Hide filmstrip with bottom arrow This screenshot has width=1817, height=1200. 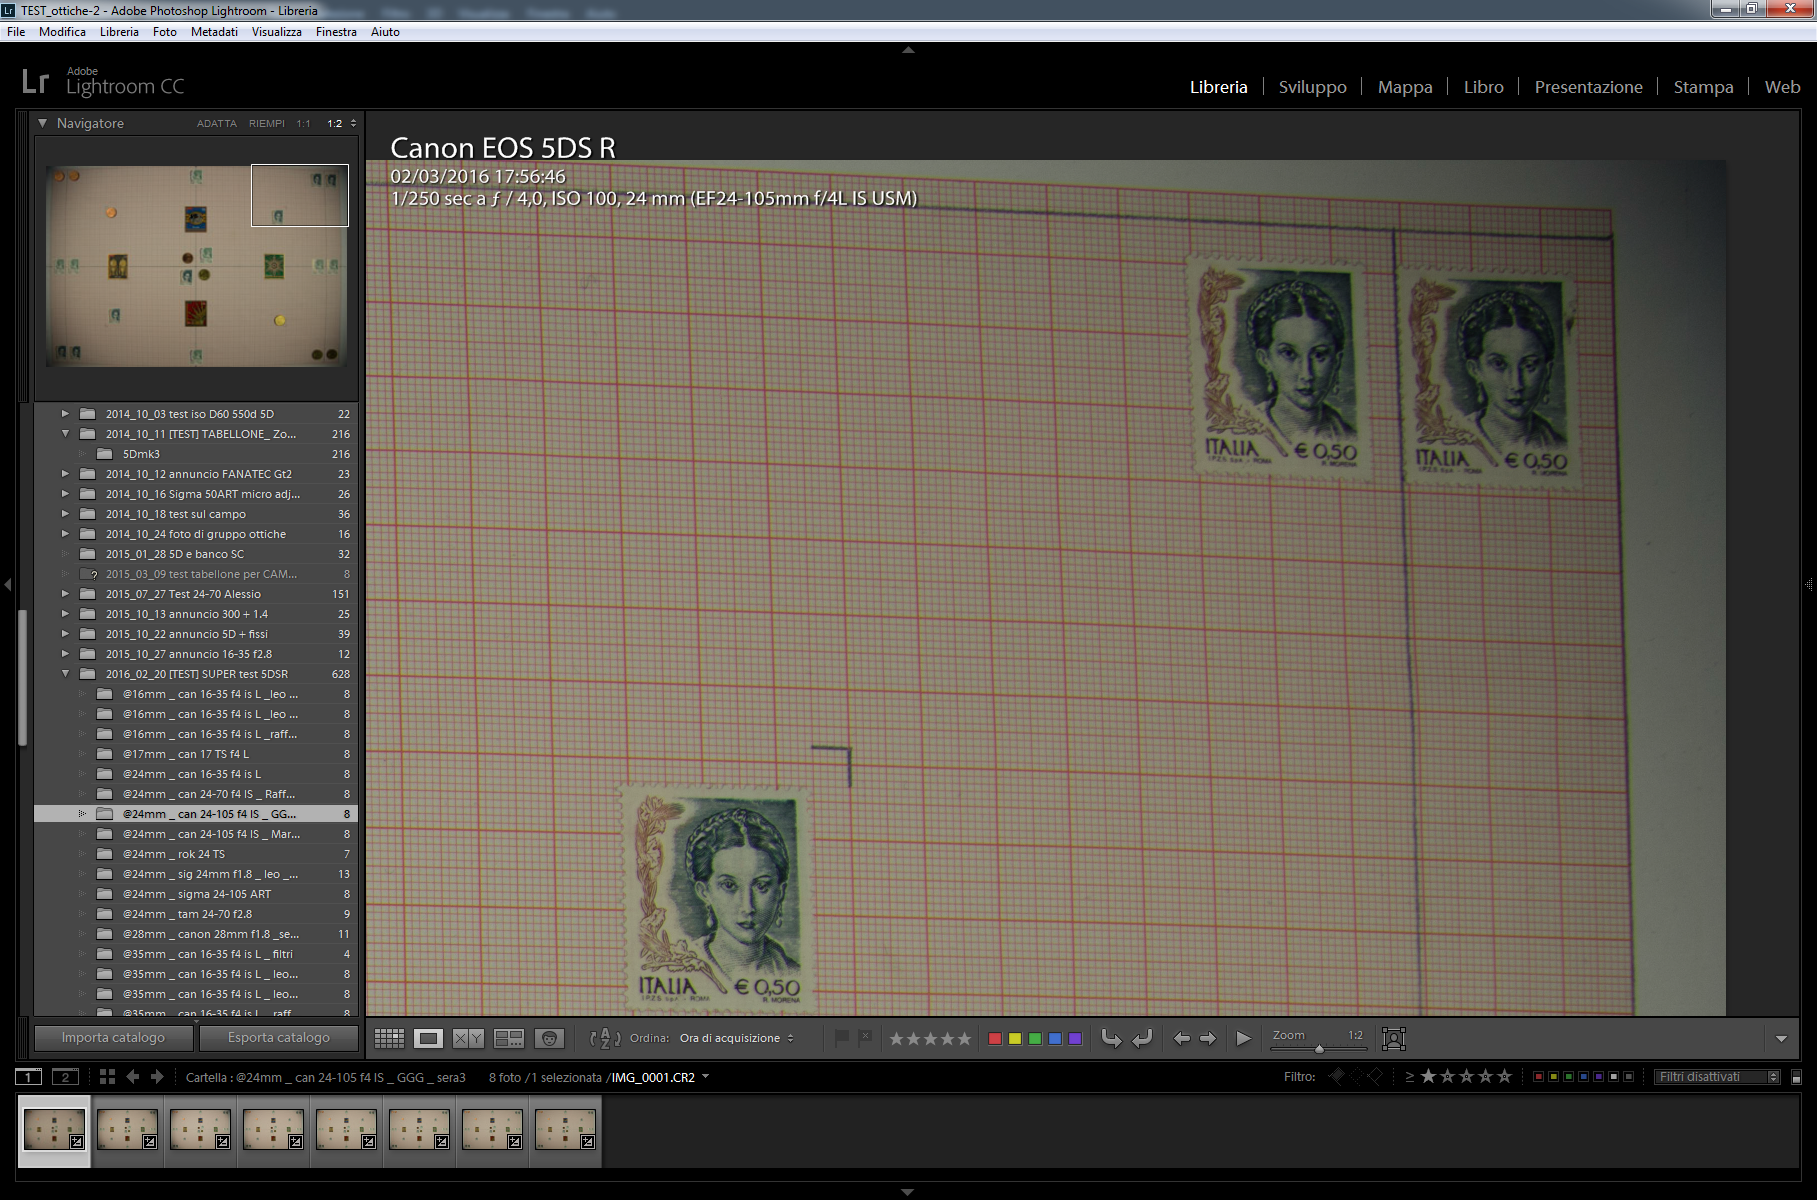coord(908,1192)
